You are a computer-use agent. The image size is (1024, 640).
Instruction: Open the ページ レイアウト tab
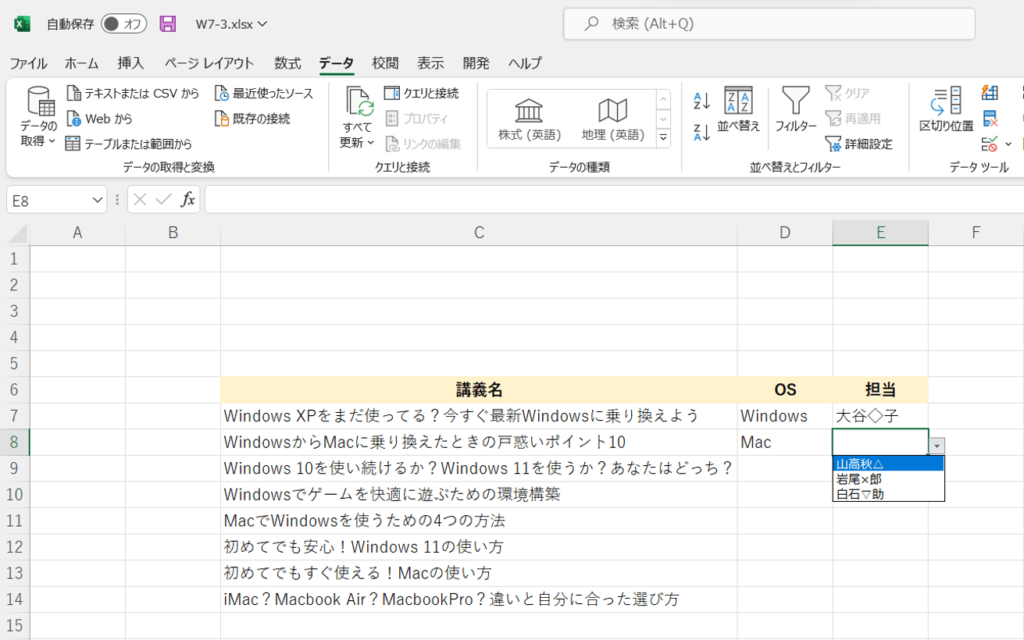209,63
